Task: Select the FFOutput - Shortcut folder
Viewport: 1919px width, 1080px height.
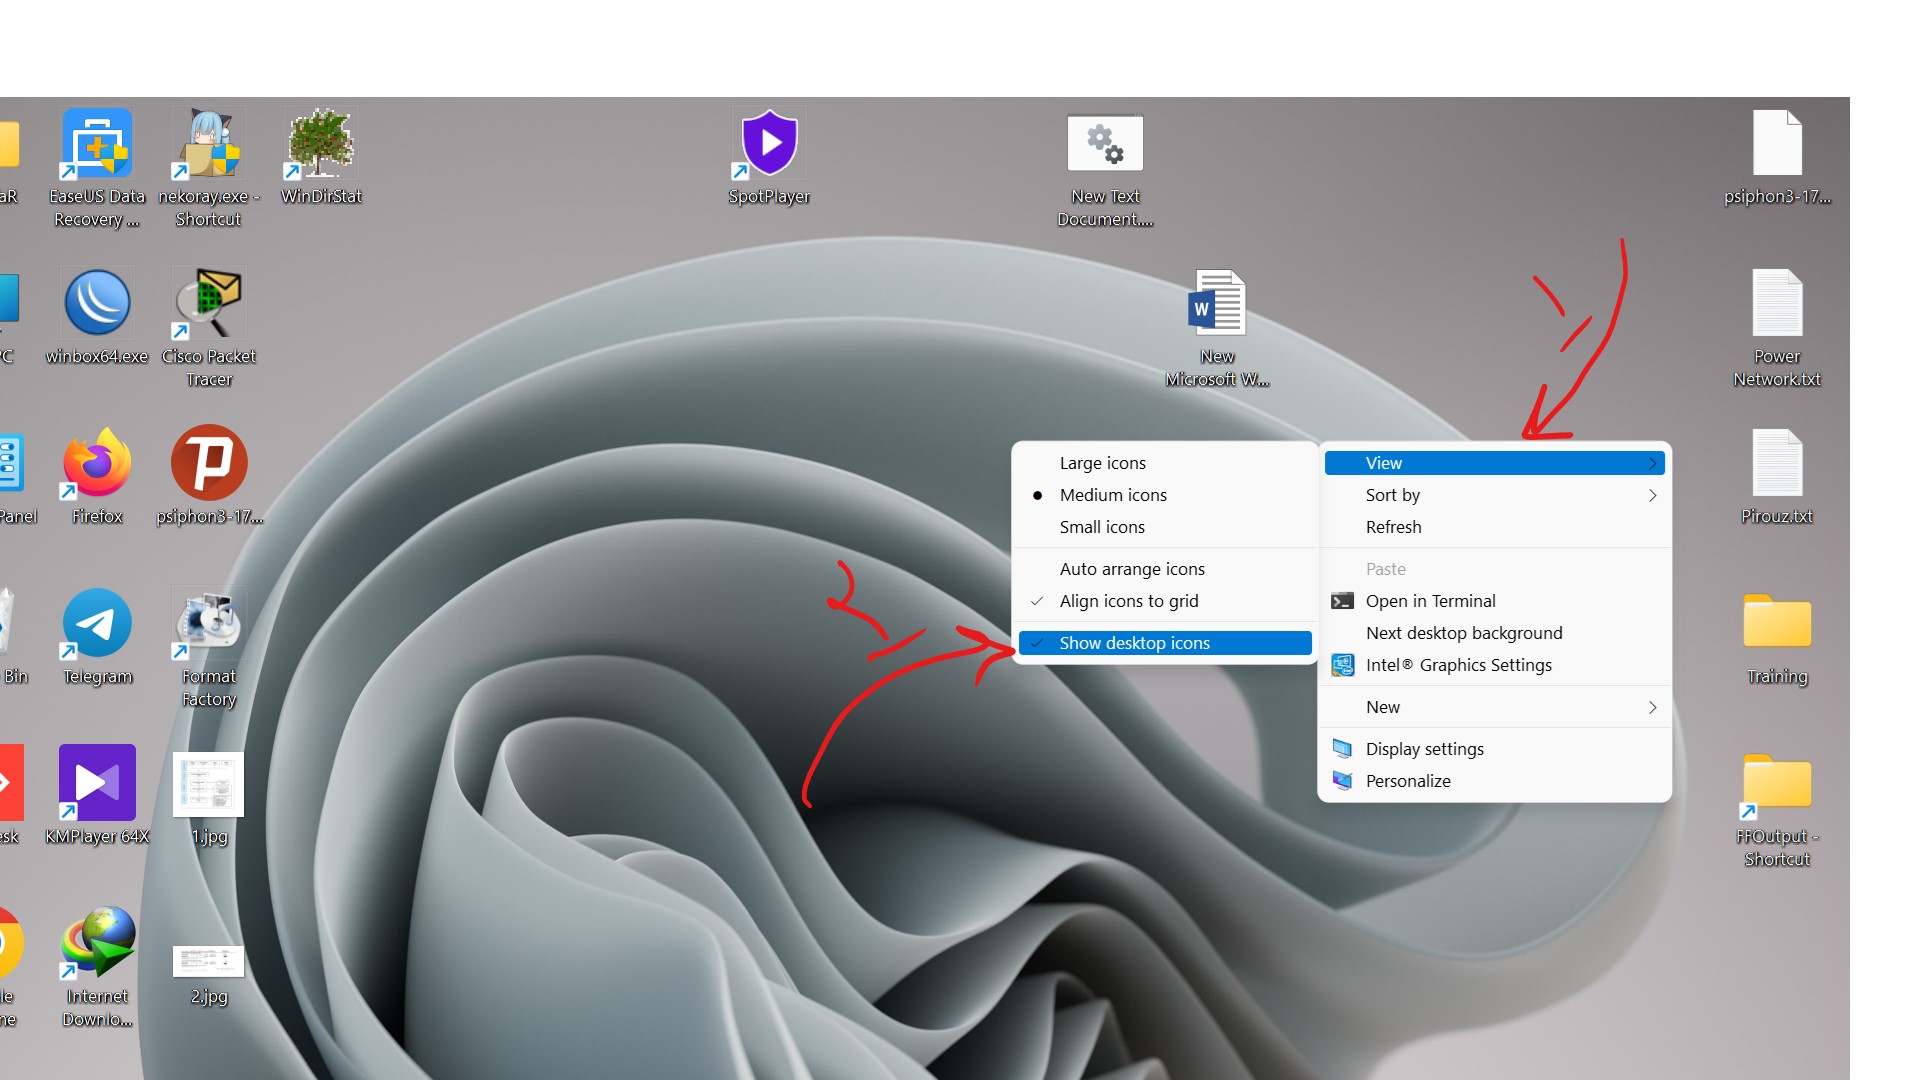Action: pos(1777,783)
